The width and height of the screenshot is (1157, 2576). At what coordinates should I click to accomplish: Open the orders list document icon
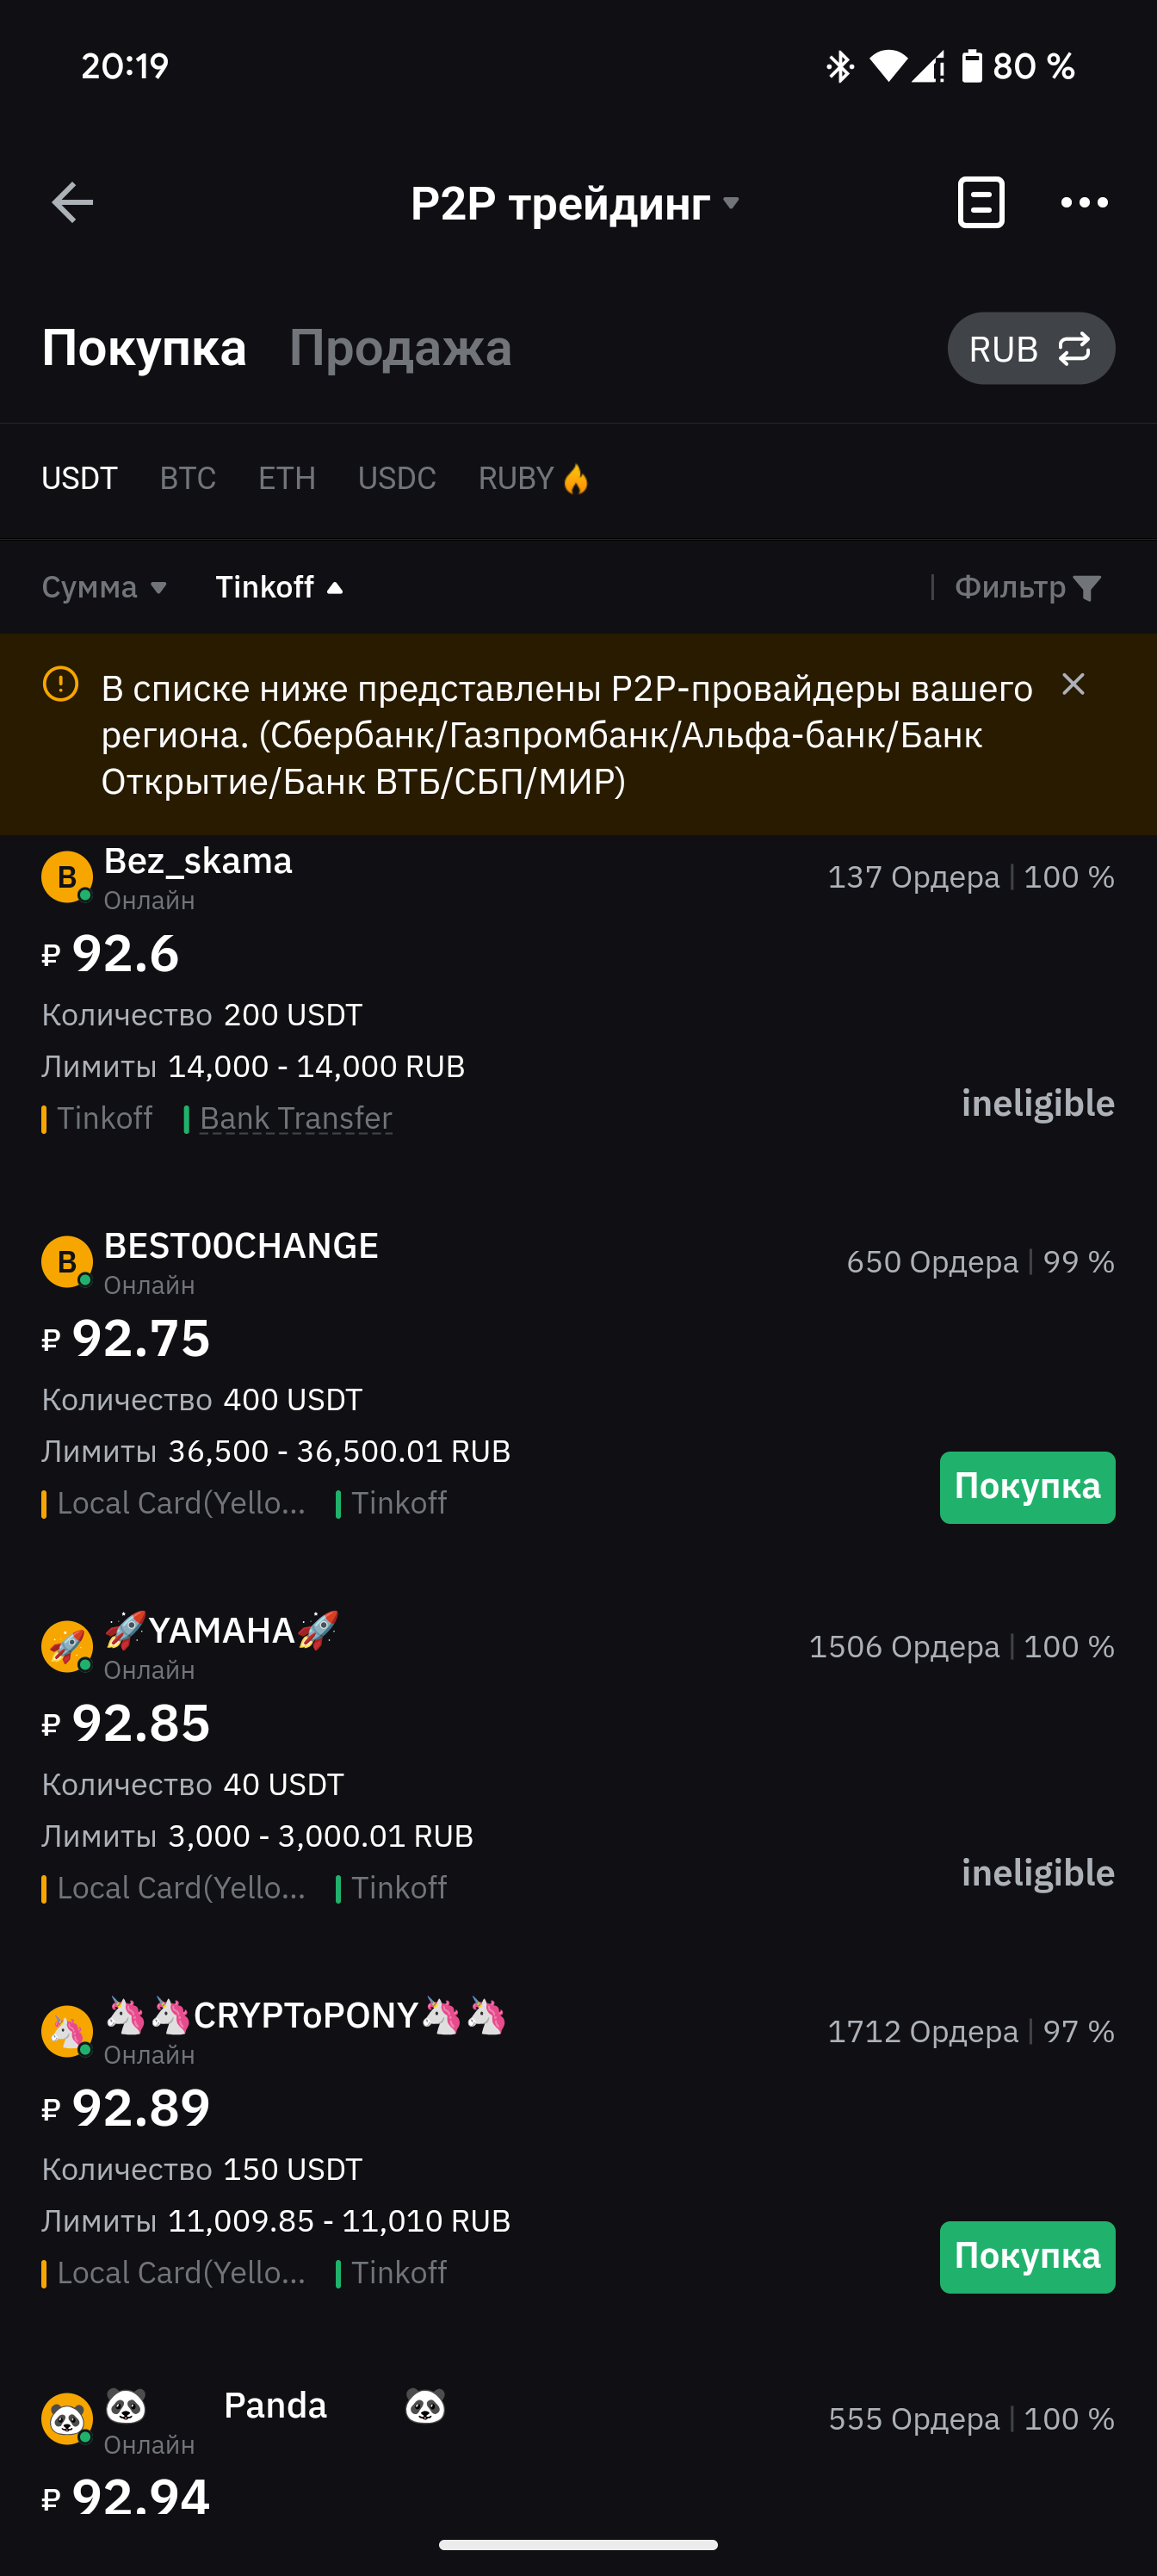click(x=980, y=203)
